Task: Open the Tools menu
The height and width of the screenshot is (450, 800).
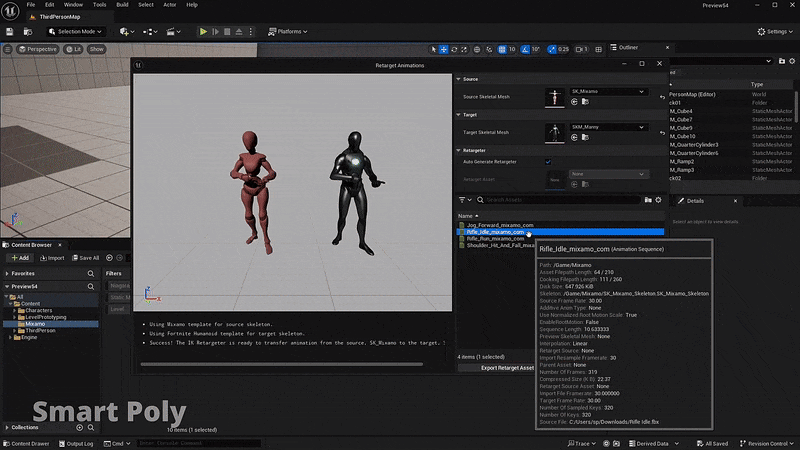Action: (x=99, y=5)
